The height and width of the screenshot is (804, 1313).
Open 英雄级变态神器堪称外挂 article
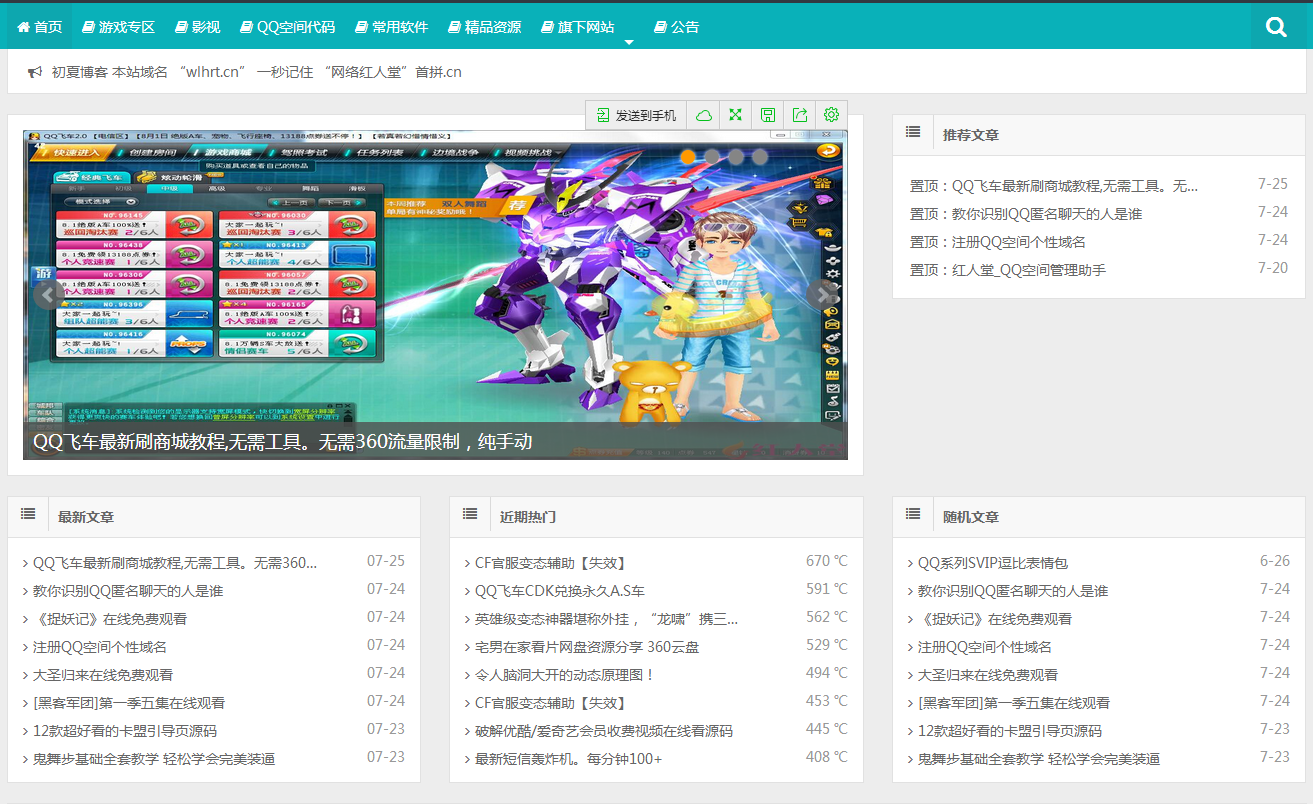pyautogui.click(x=607, y=619)
